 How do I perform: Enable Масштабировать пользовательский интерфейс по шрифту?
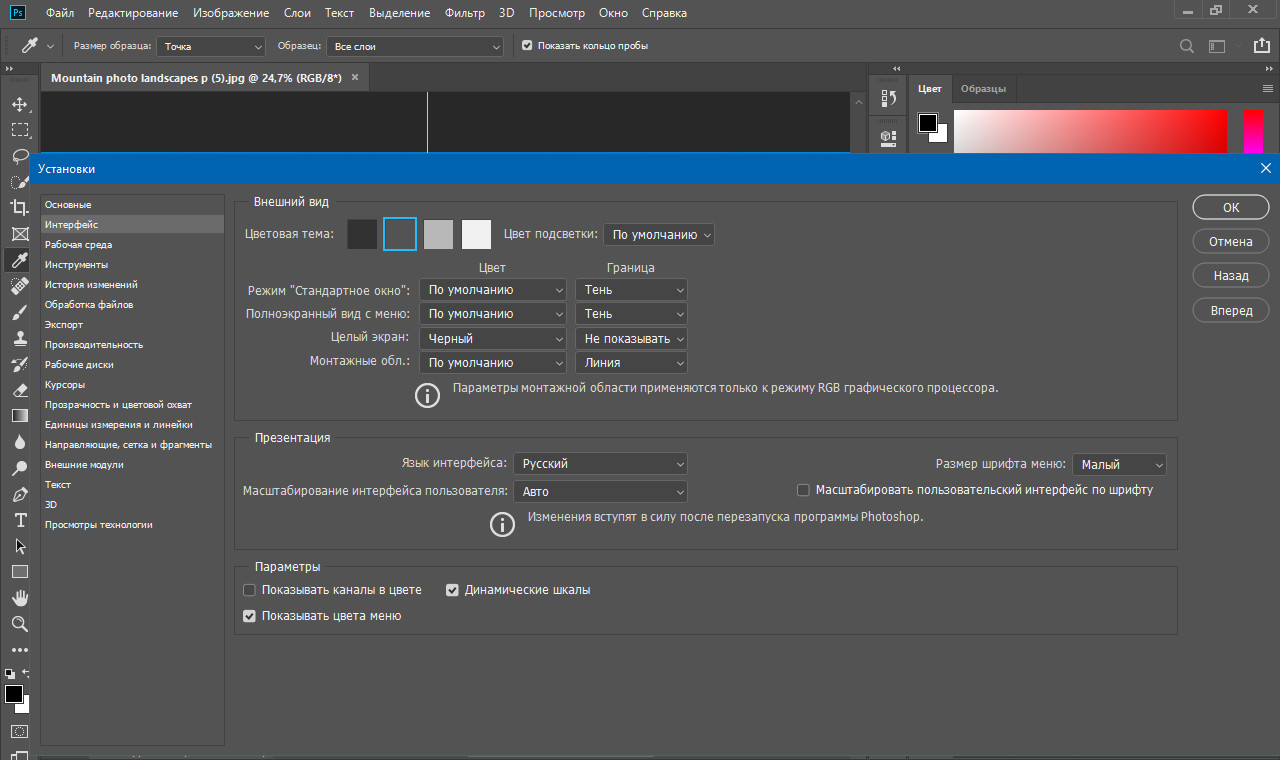pyautogui.click(x=803, y=490)
